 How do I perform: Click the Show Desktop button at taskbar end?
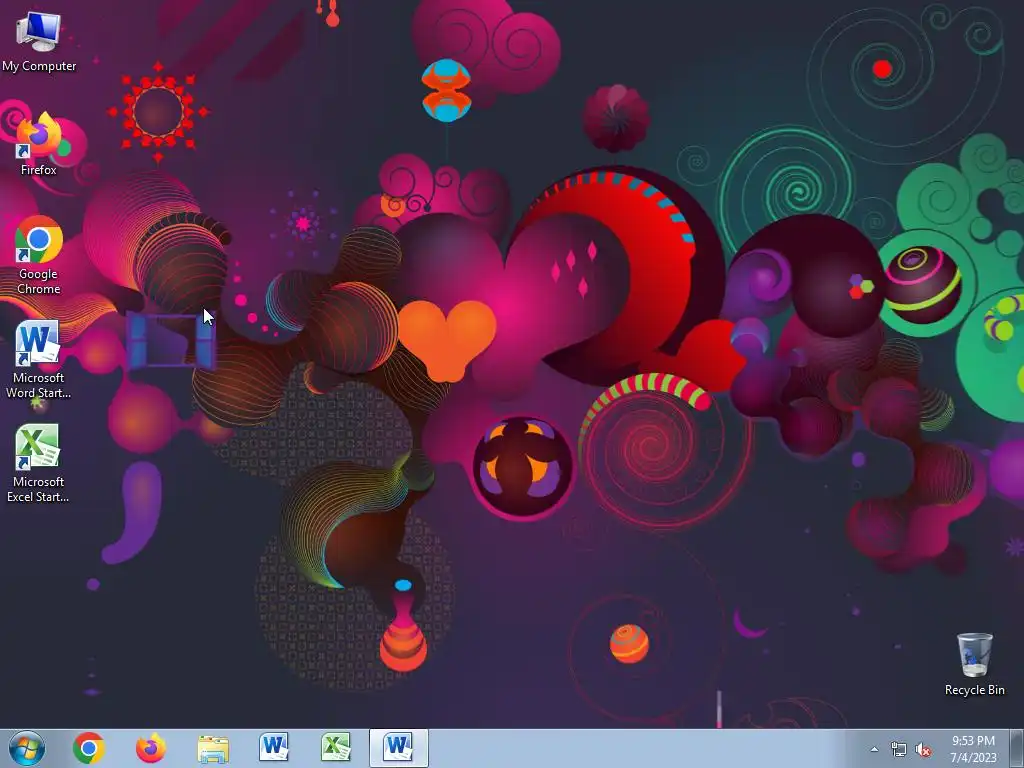1016,748
